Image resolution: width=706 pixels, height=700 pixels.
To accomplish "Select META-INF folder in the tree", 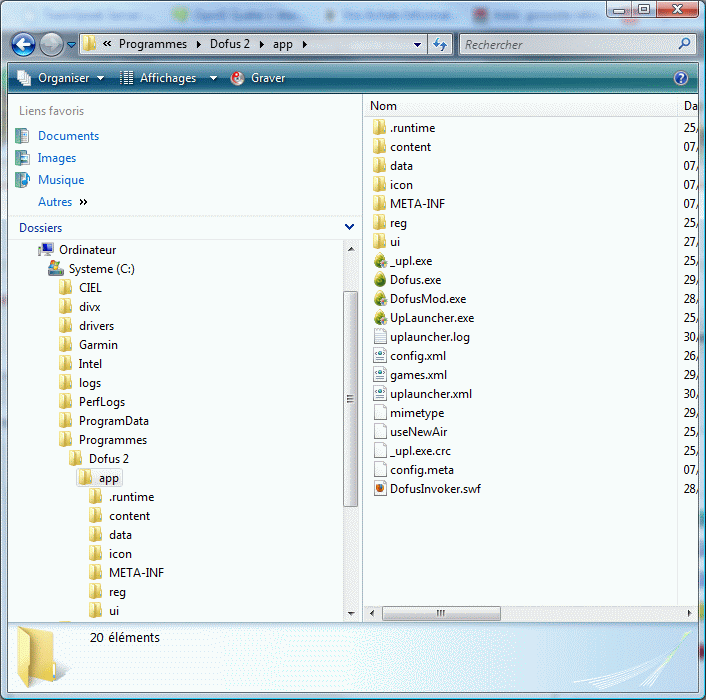I will point(136,573).
